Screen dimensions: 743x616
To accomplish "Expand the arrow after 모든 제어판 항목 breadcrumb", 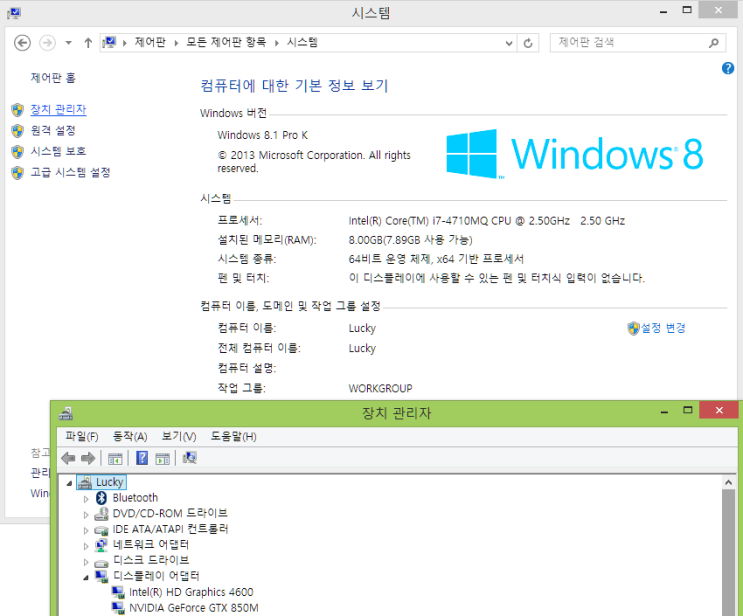I will [x=276, y=43].
